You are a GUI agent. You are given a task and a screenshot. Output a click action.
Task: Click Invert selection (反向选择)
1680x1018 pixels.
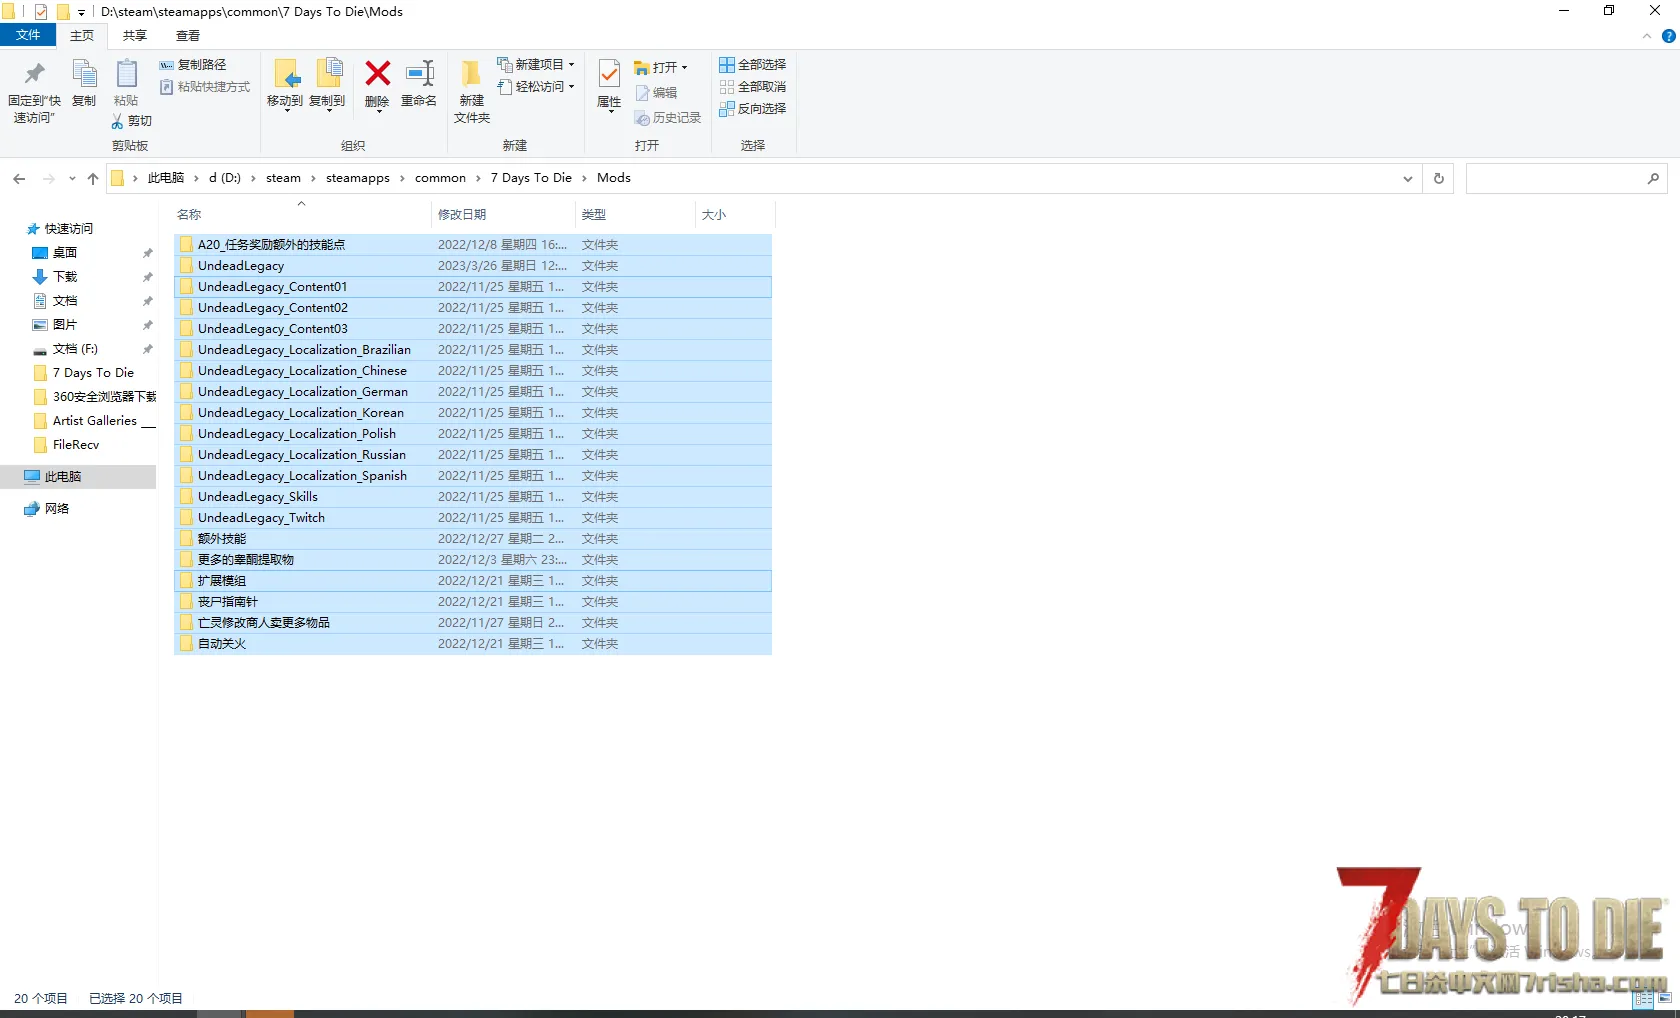tap(752, 108)
